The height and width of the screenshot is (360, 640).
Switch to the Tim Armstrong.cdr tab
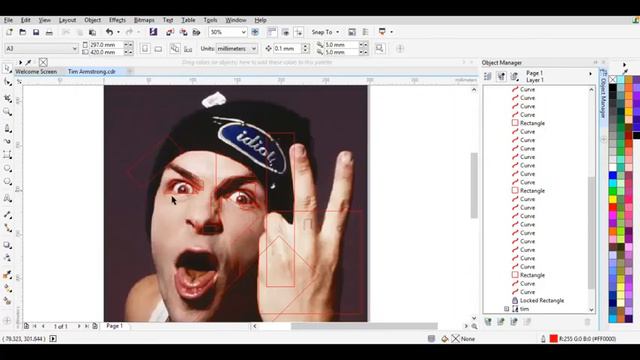91,71
